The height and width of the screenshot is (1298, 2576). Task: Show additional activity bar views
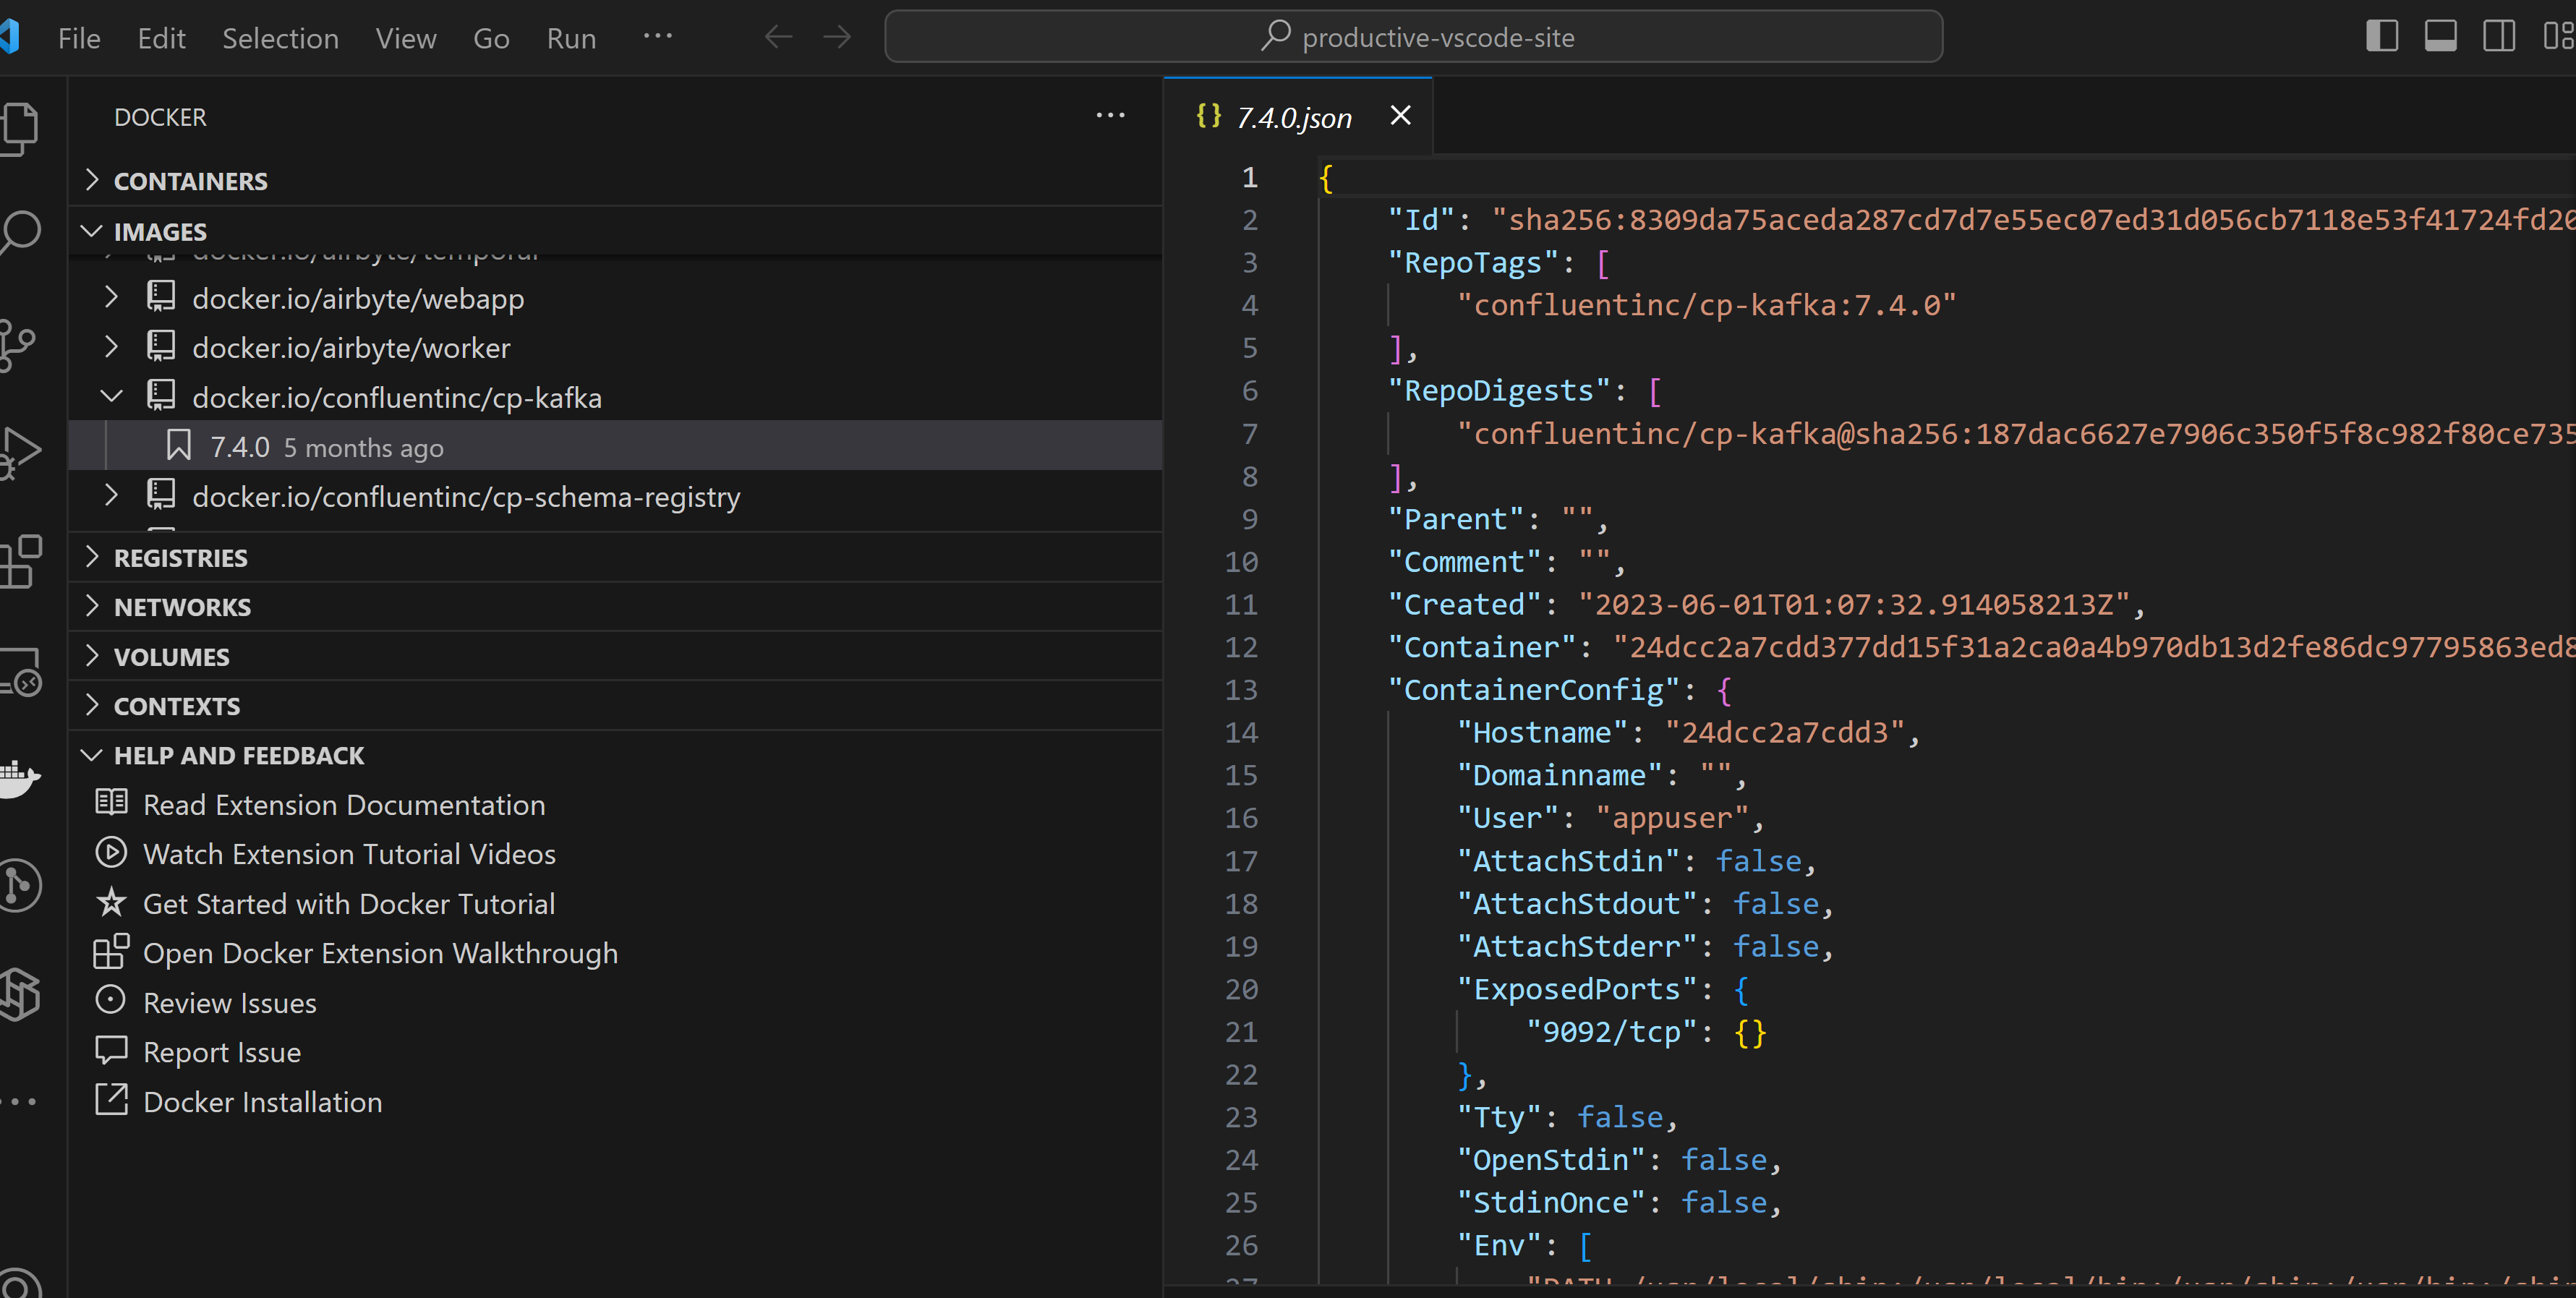point(19,1101)
